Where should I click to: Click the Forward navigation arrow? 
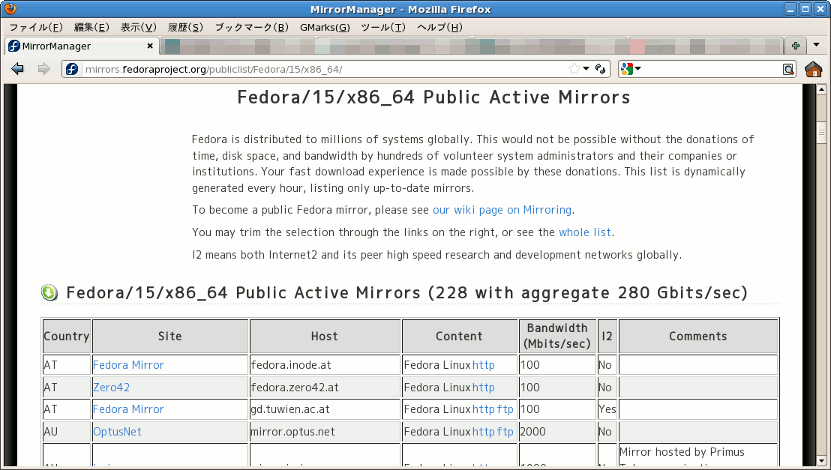(43, 69)
